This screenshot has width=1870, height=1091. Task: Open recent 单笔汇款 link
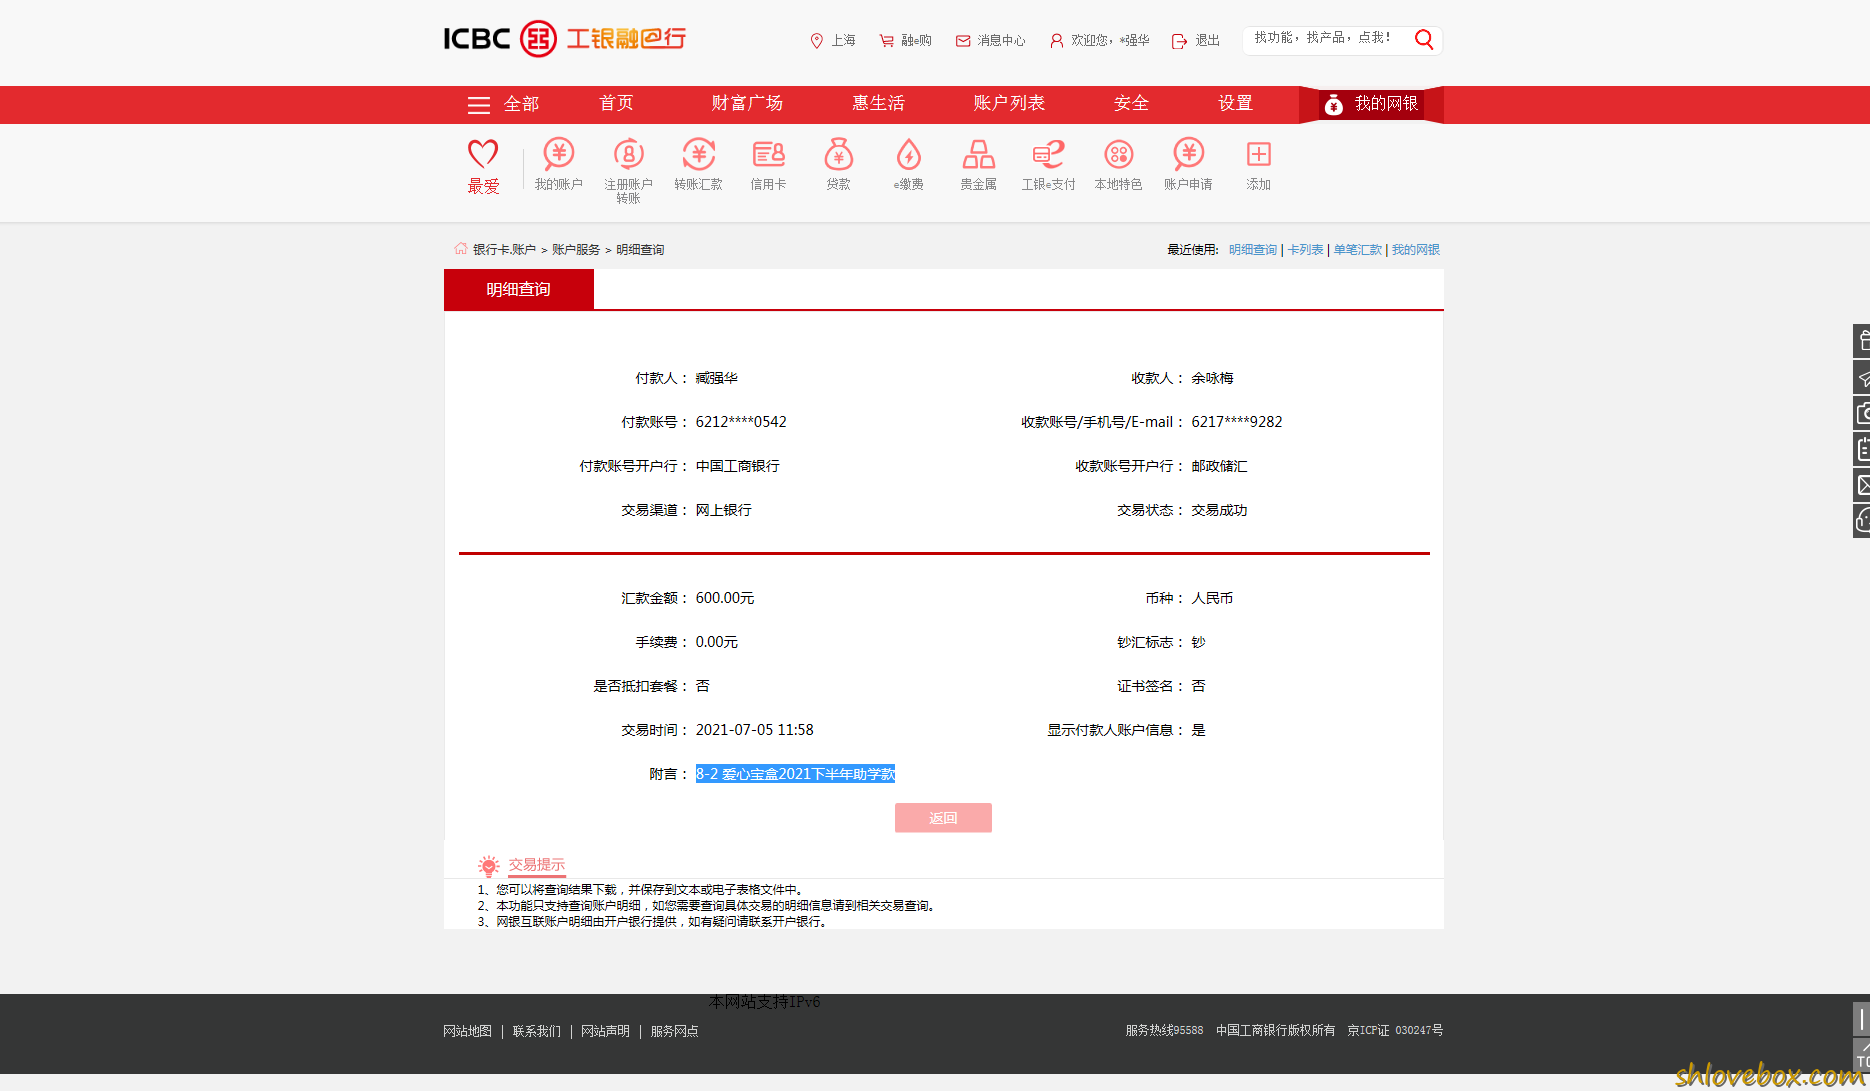pos(1357,250)
